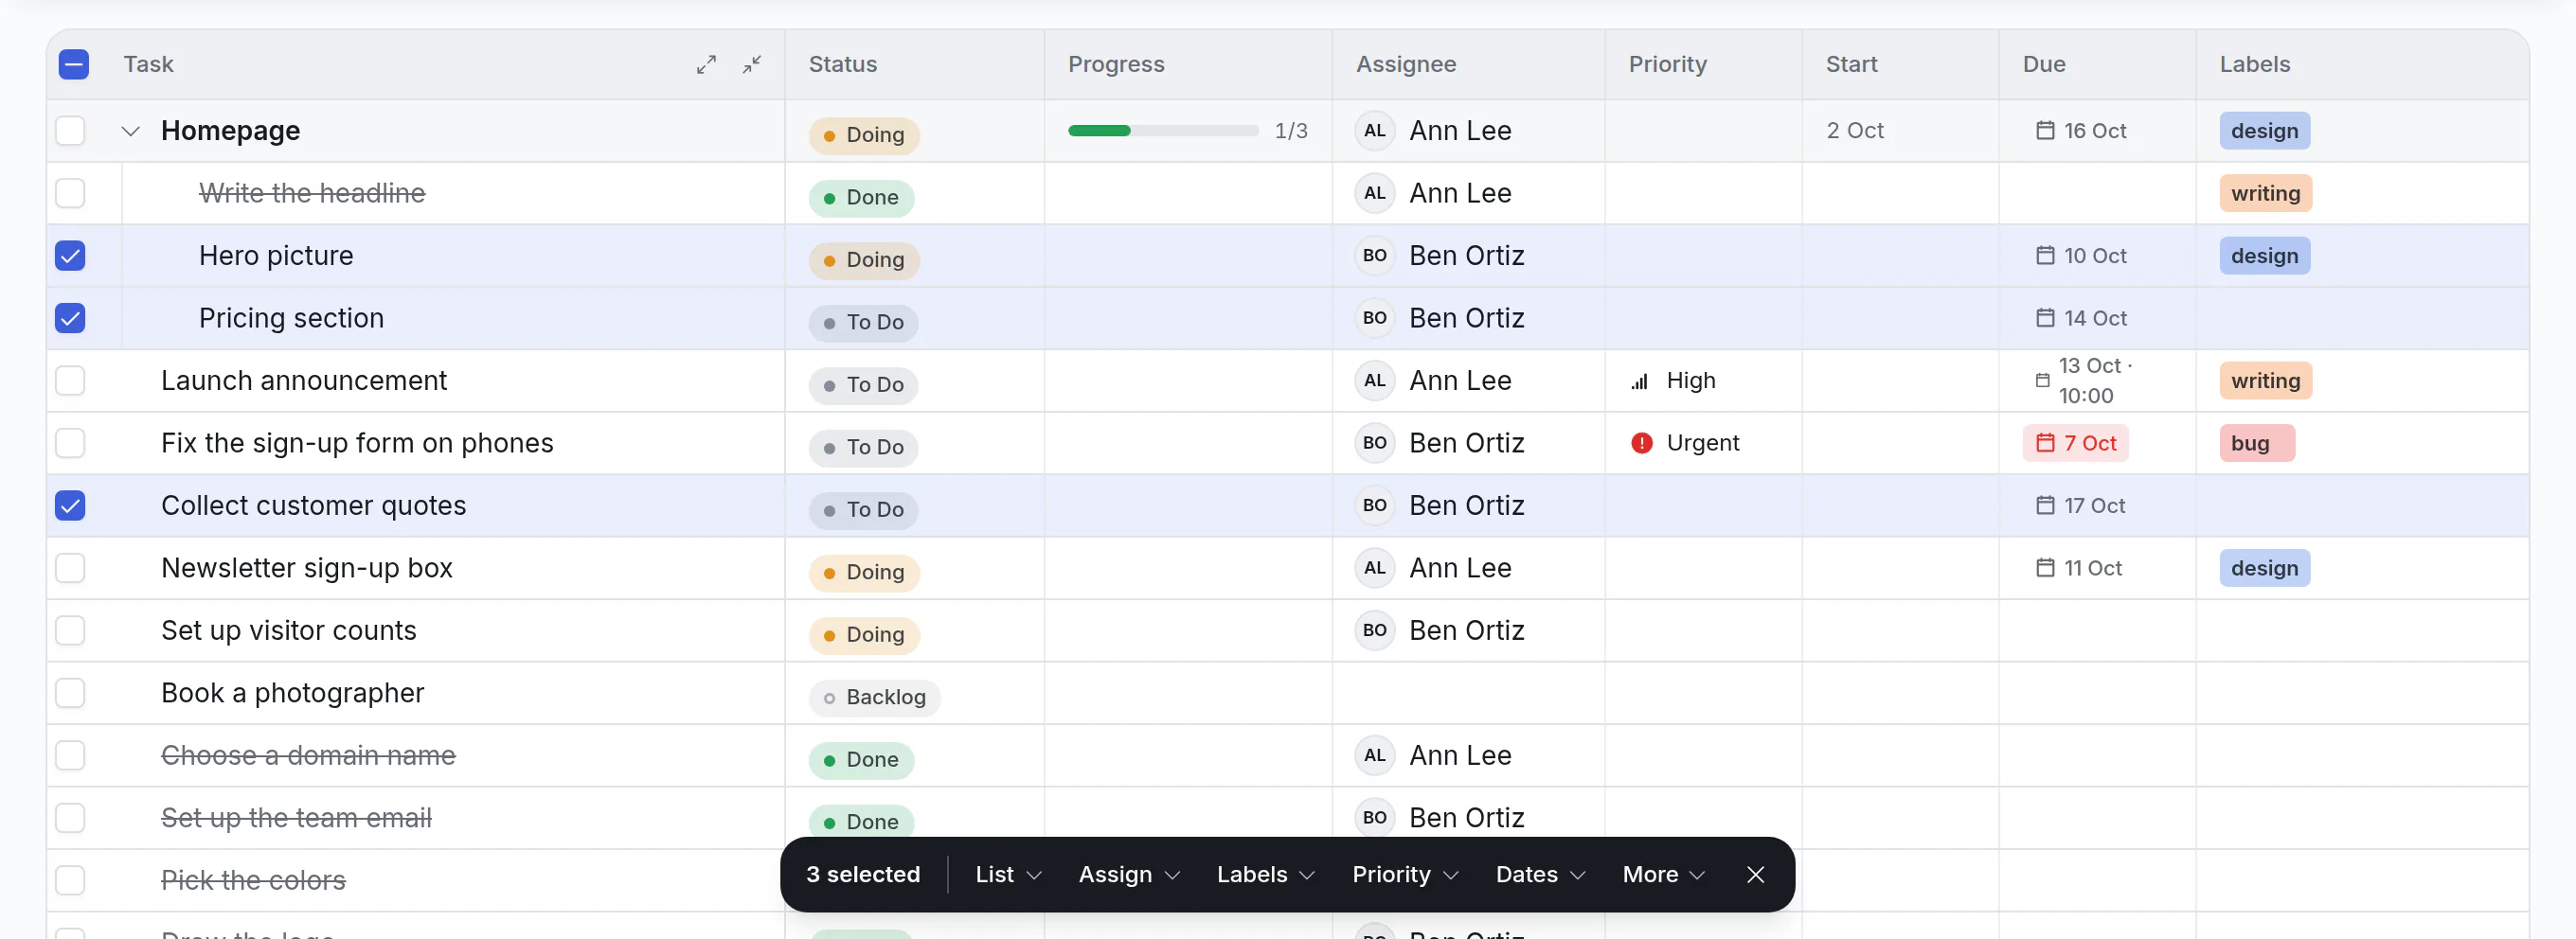This screenshot has height=939, width=2576.
Task: Click the BO avatar in the Hero picture row
Action: [x=1375, y=256]
